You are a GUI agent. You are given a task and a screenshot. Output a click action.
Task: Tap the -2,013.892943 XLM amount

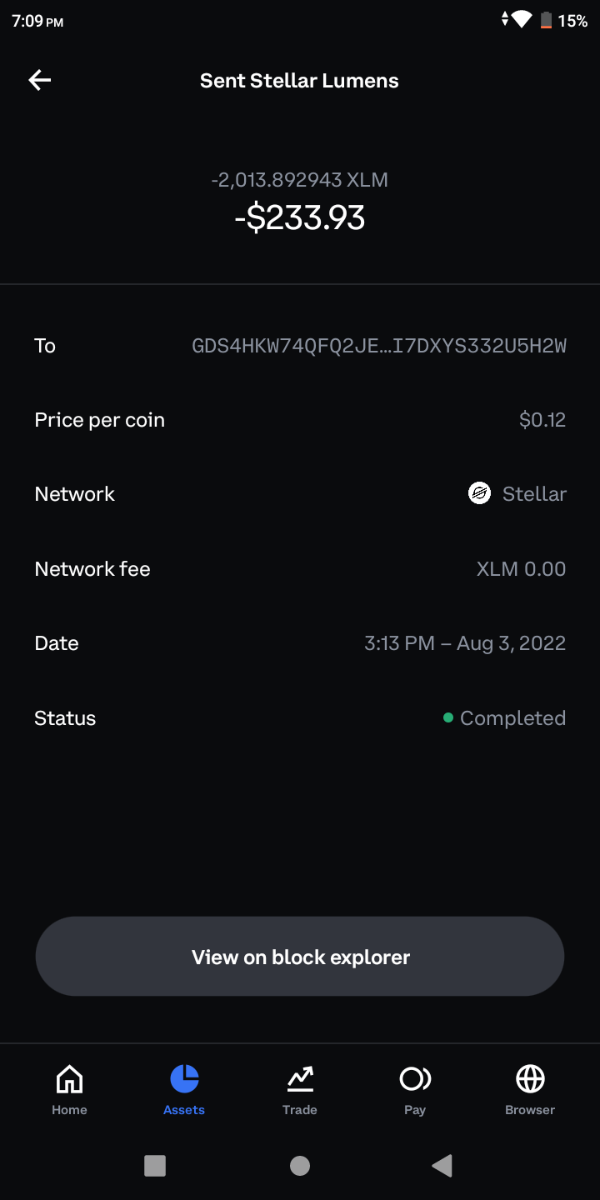(300, 181)
